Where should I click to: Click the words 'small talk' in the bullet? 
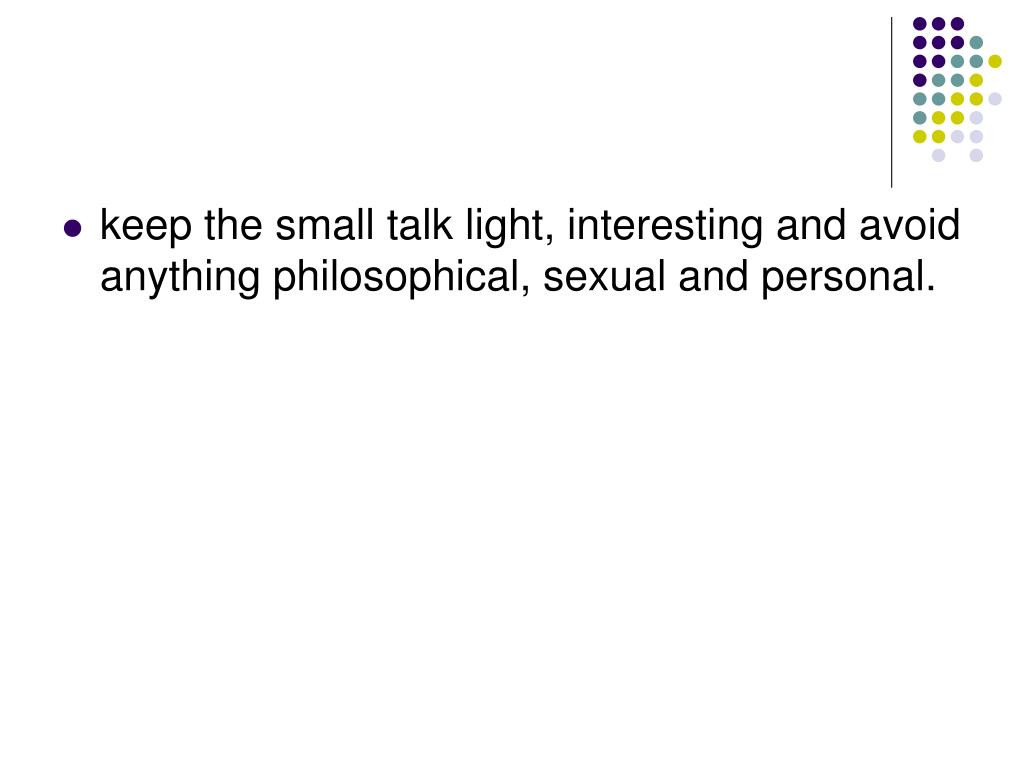click(364, 225)
